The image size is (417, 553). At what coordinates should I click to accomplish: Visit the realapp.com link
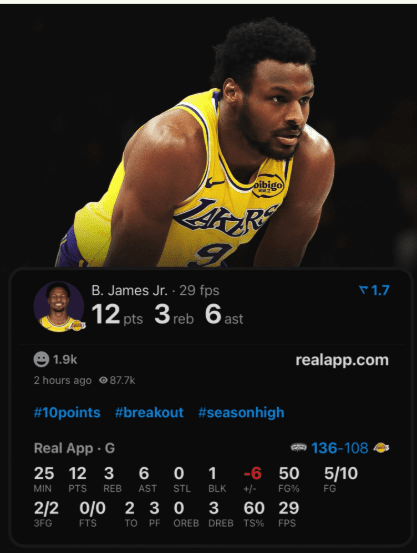pos(342,360)
